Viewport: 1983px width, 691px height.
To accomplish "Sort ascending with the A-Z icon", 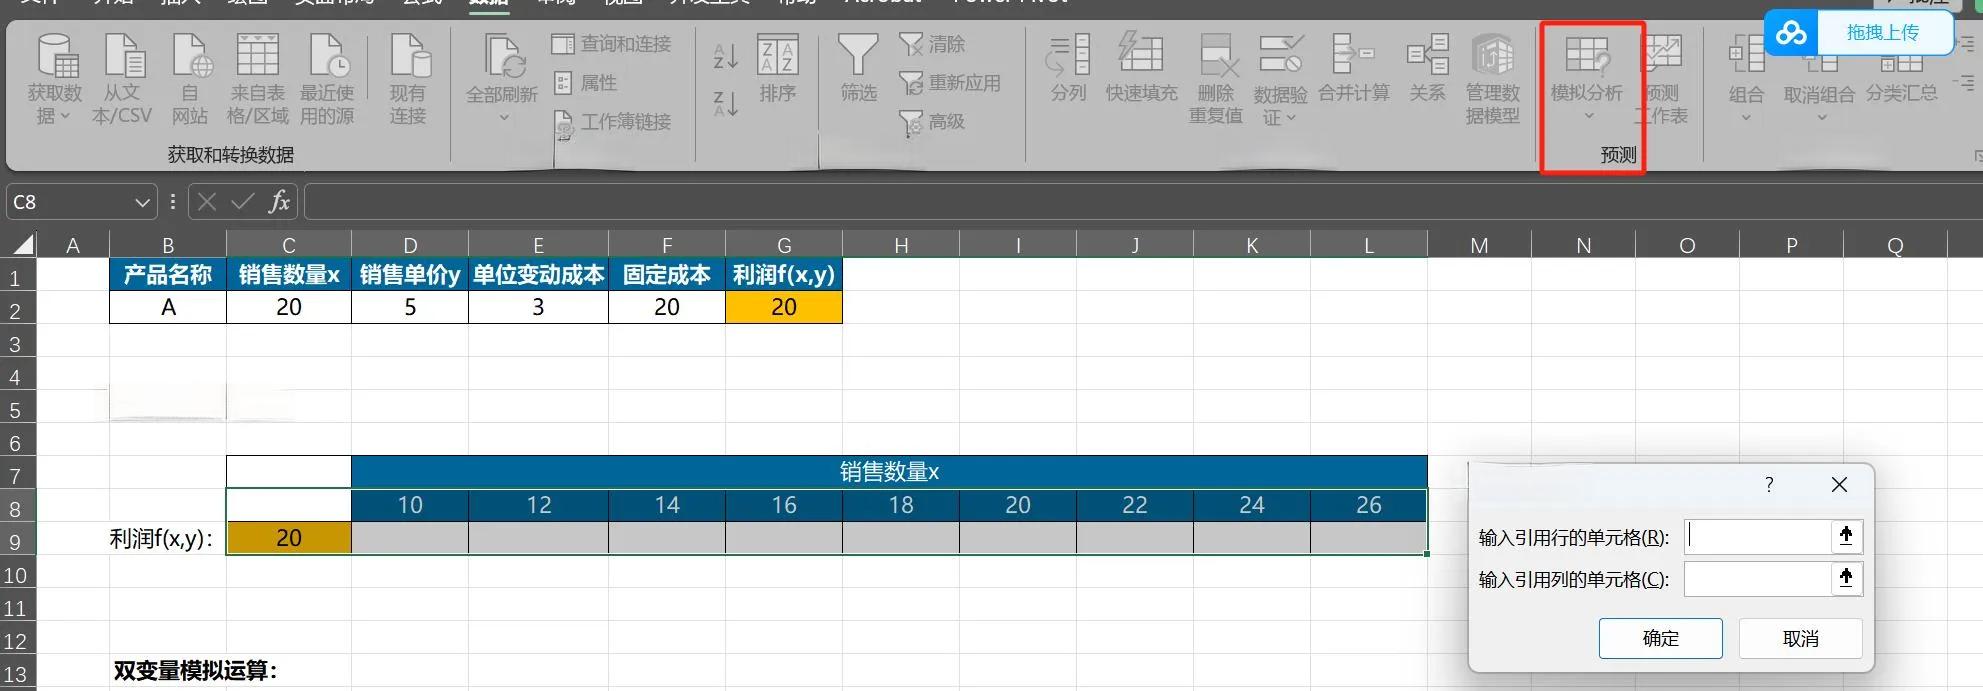I will click(x=725, y=57).
